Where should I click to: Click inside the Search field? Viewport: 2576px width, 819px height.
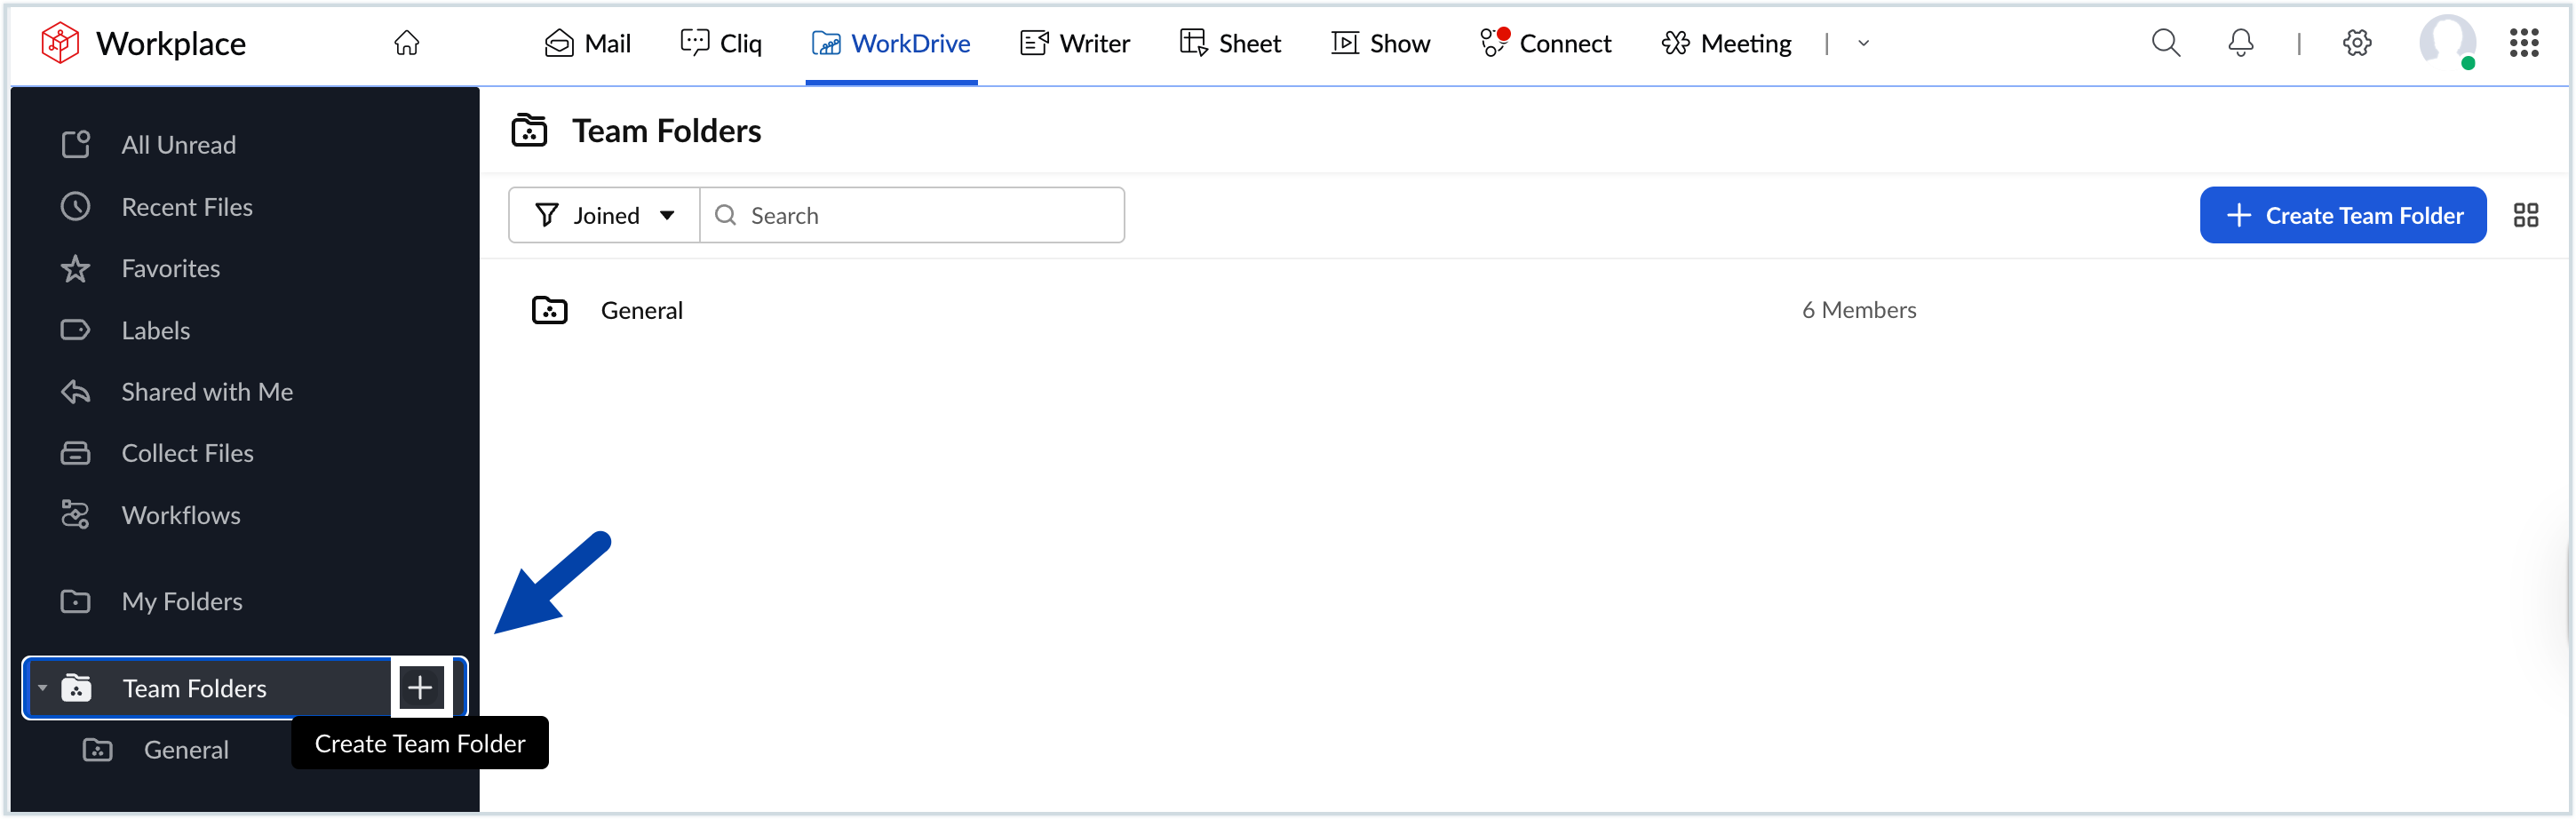coord(900,214)
